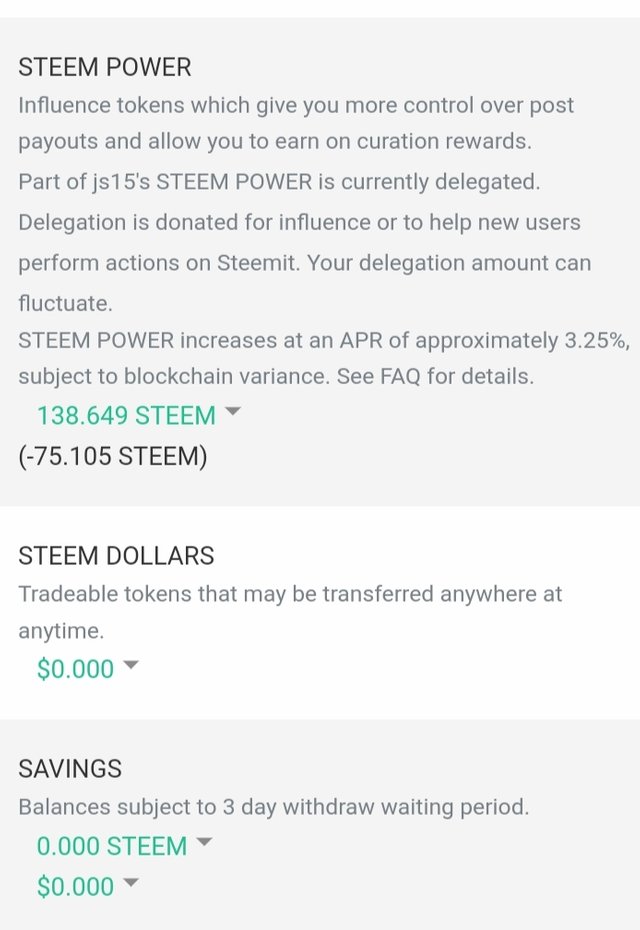The width and height of the screenshot is (640, 930).
Task: Click the "Tradeable tokens" description line
Action: [x=290, y=594]
